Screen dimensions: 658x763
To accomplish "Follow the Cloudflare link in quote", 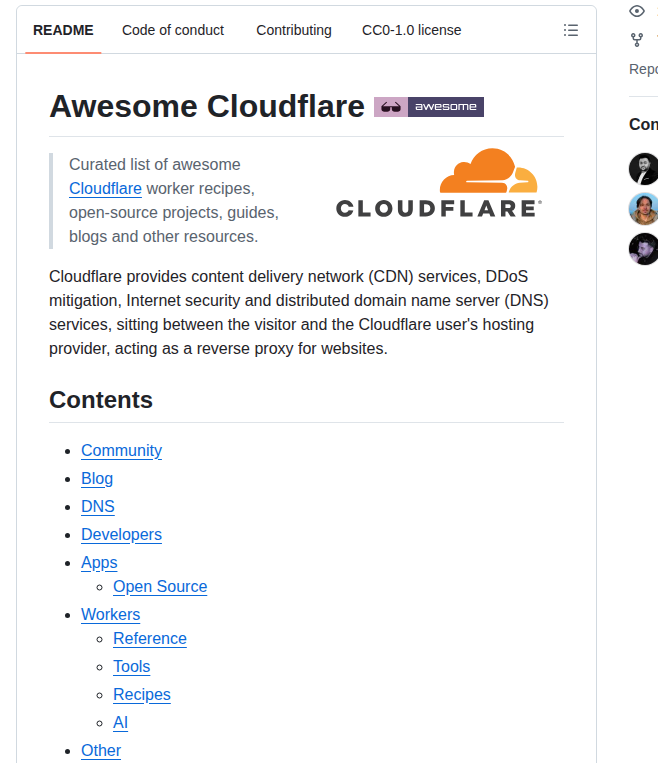I will (x=105, y=188).
